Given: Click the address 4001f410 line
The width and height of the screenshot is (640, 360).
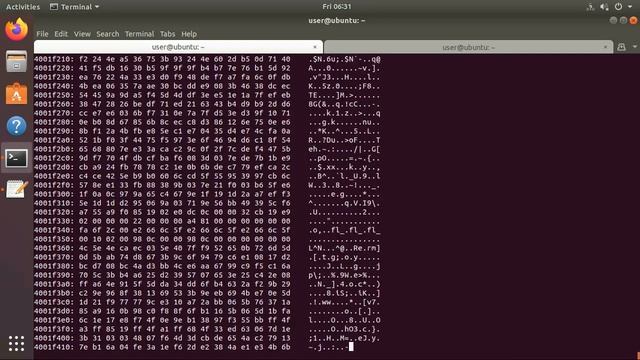Looking at the screenshot, I should pos(194,347).
